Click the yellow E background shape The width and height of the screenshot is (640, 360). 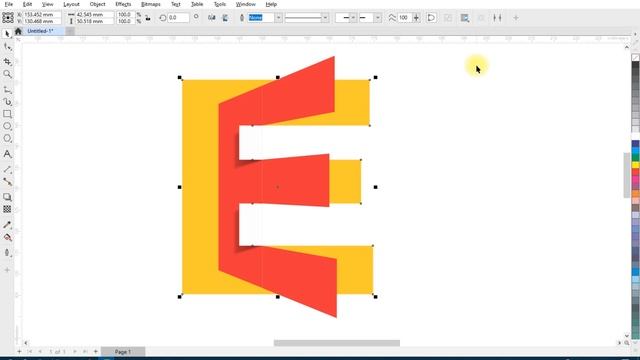click(x=200, y=187)
